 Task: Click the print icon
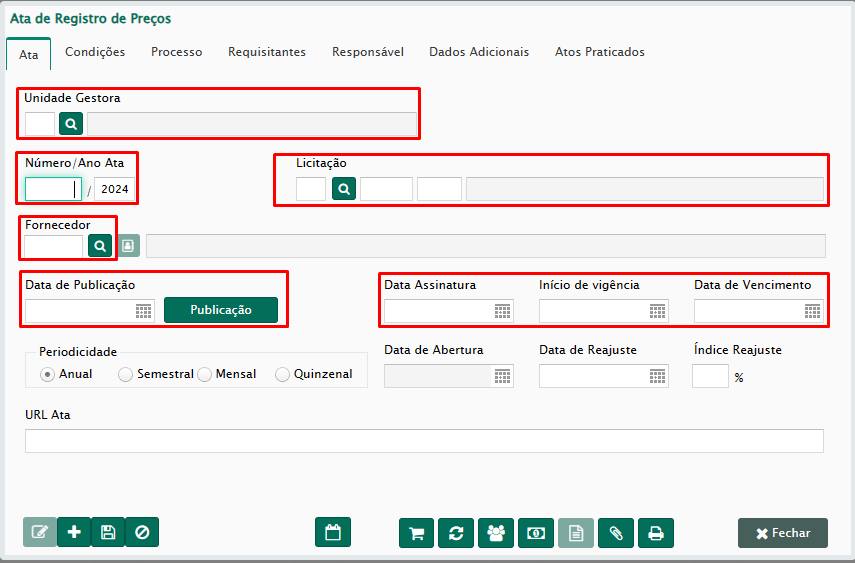click(x=656, y=533)
